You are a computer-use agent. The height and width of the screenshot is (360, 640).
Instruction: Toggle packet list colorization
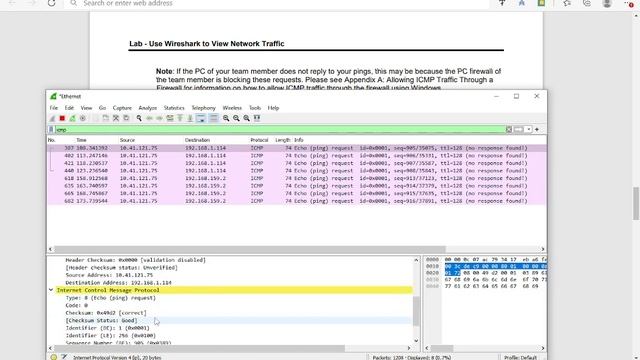click(213, 118)
